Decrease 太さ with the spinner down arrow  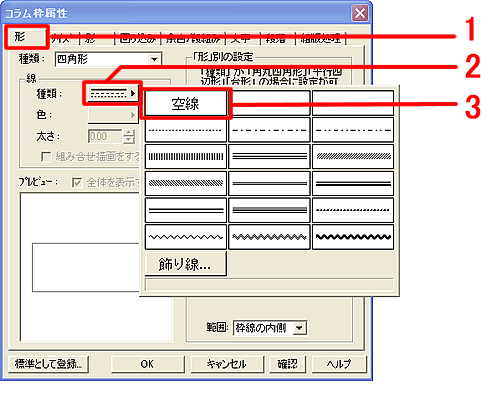click(129, 140)
